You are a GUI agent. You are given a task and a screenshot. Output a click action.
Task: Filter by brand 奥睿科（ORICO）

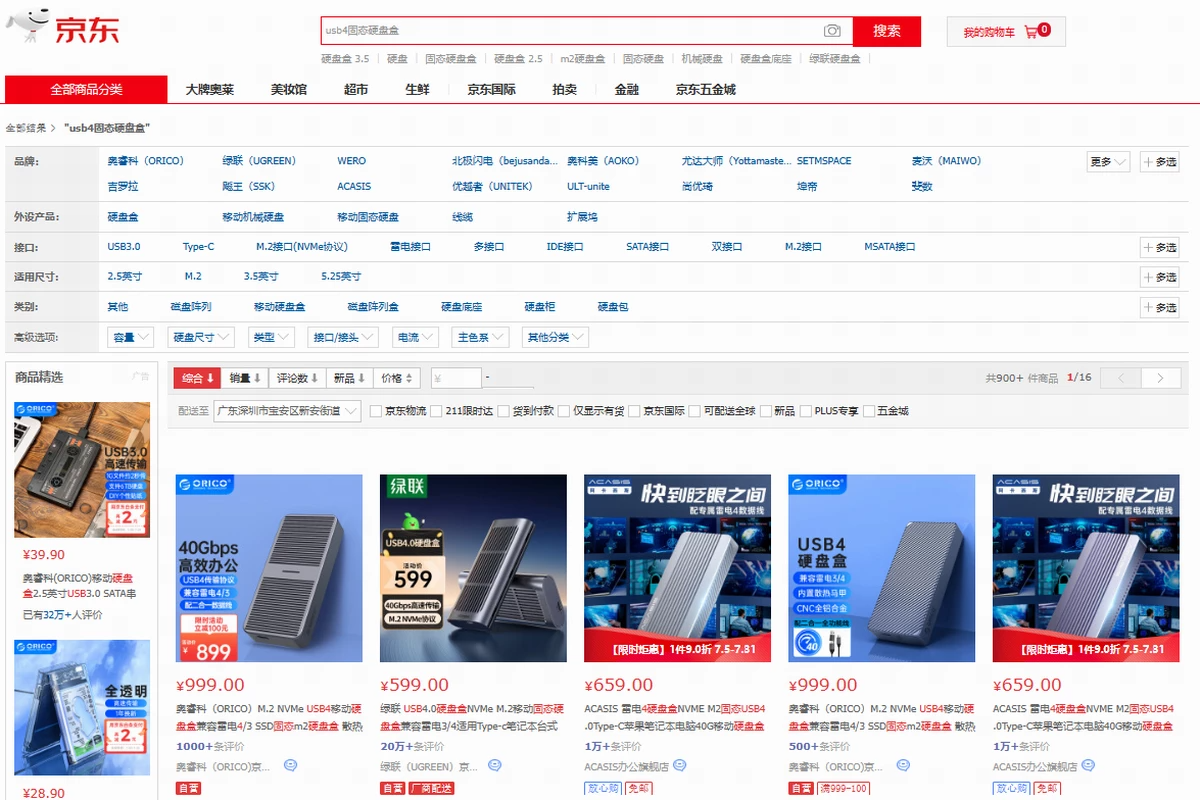pos(146,161)
